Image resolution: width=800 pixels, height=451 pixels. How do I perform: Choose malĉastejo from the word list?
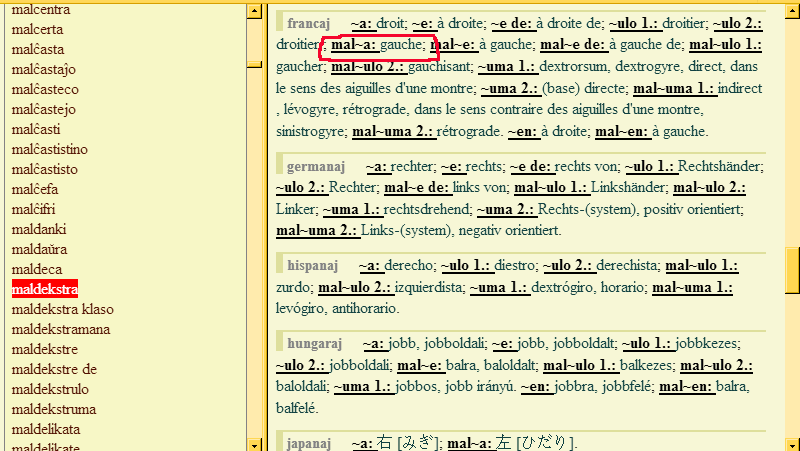coord(43,109)
